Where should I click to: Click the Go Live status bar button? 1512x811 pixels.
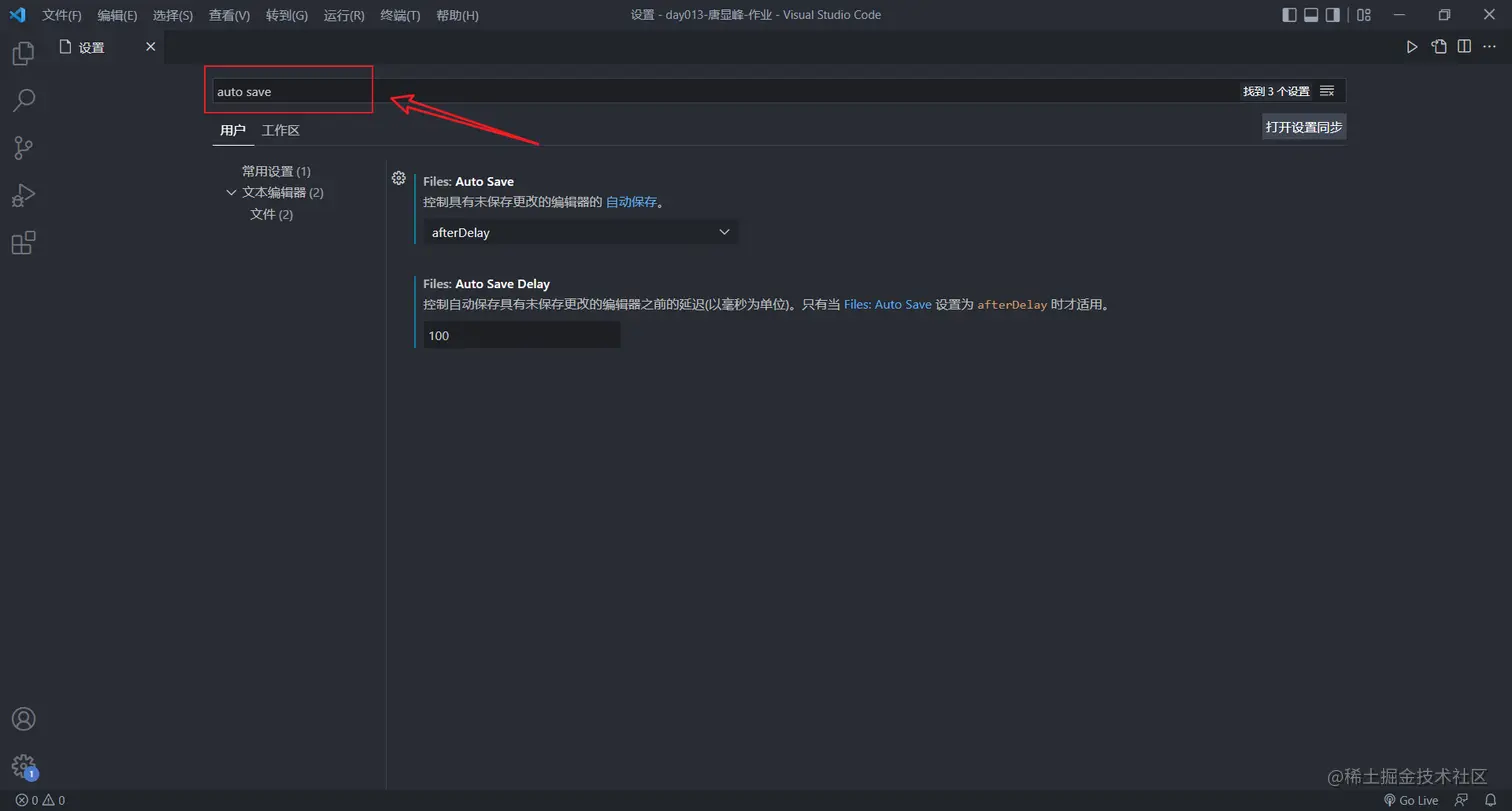point(1410,800)
